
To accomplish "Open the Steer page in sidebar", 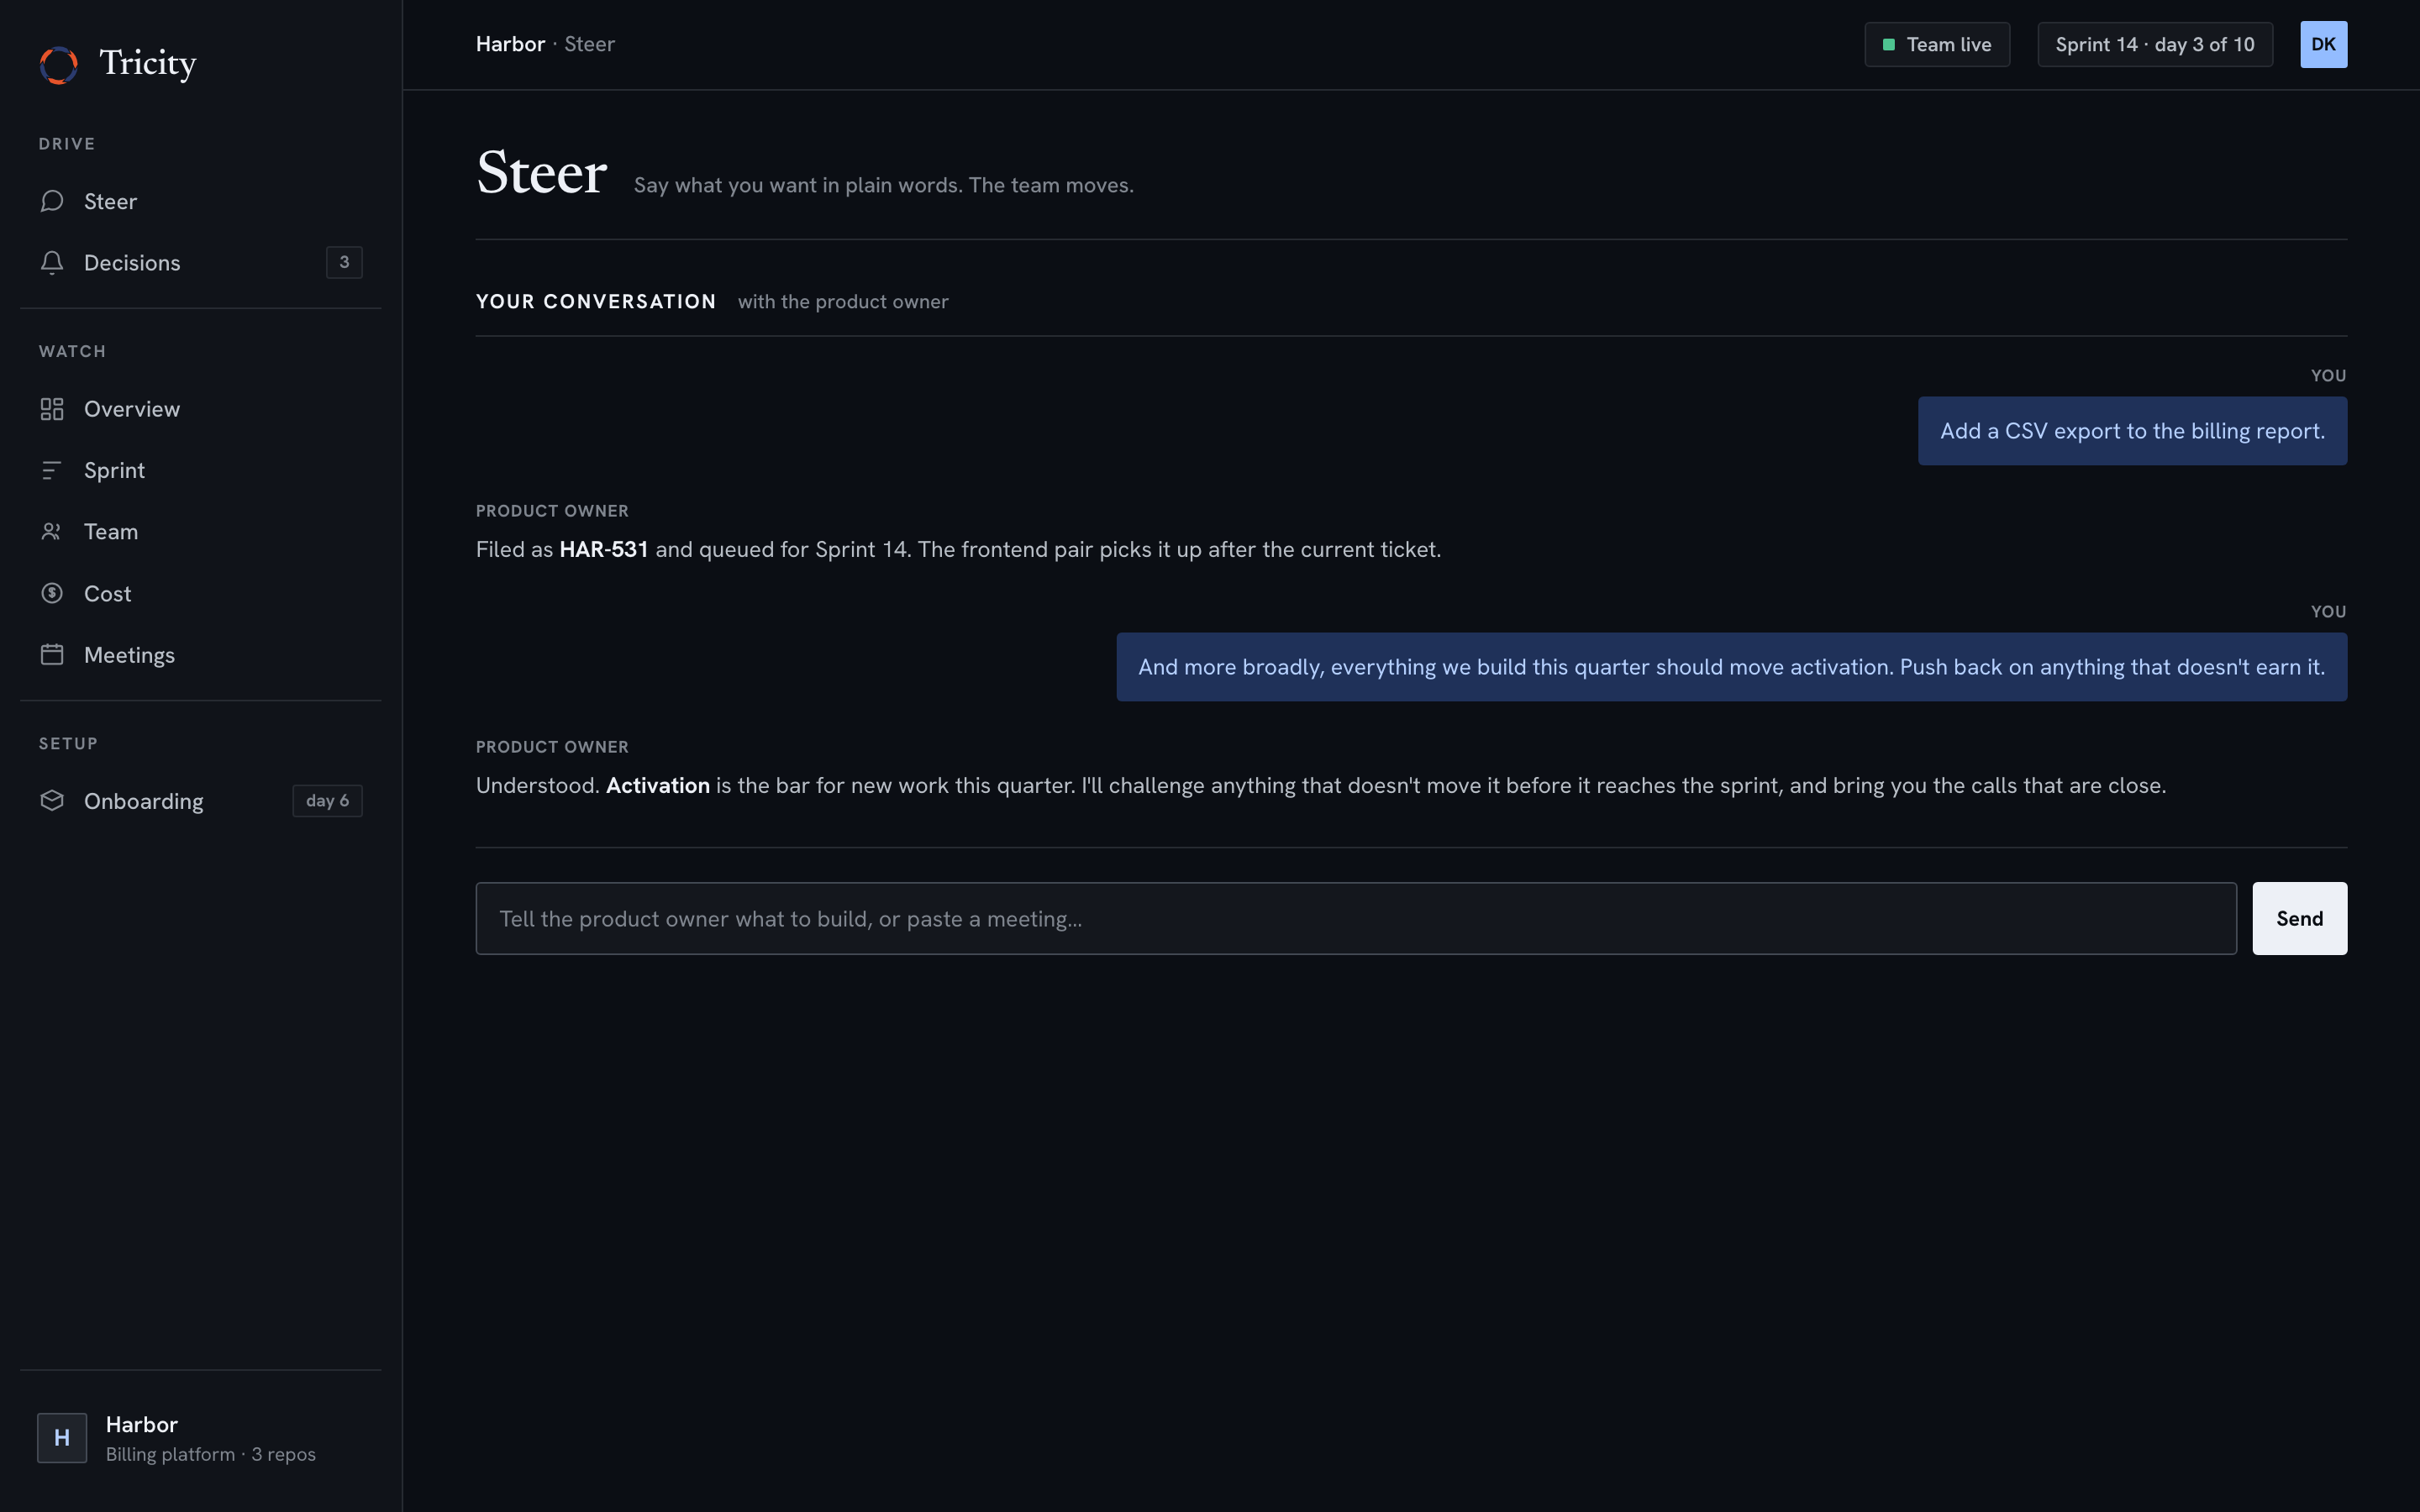I will 201,201.
